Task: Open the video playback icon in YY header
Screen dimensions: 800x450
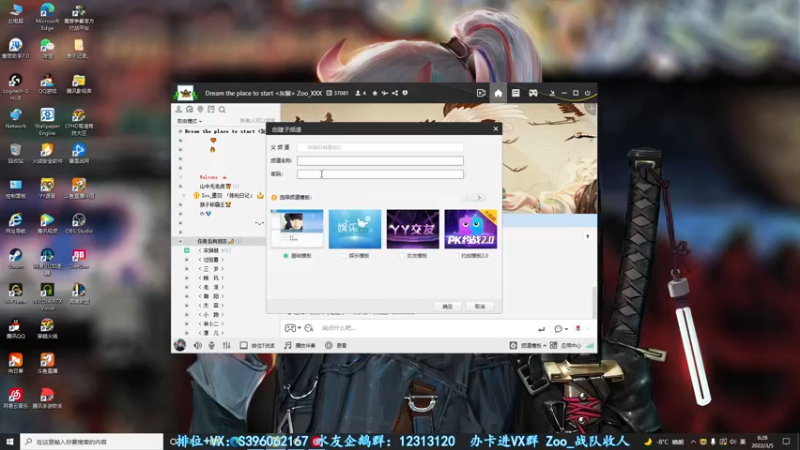Action: (x=481, y=93)
